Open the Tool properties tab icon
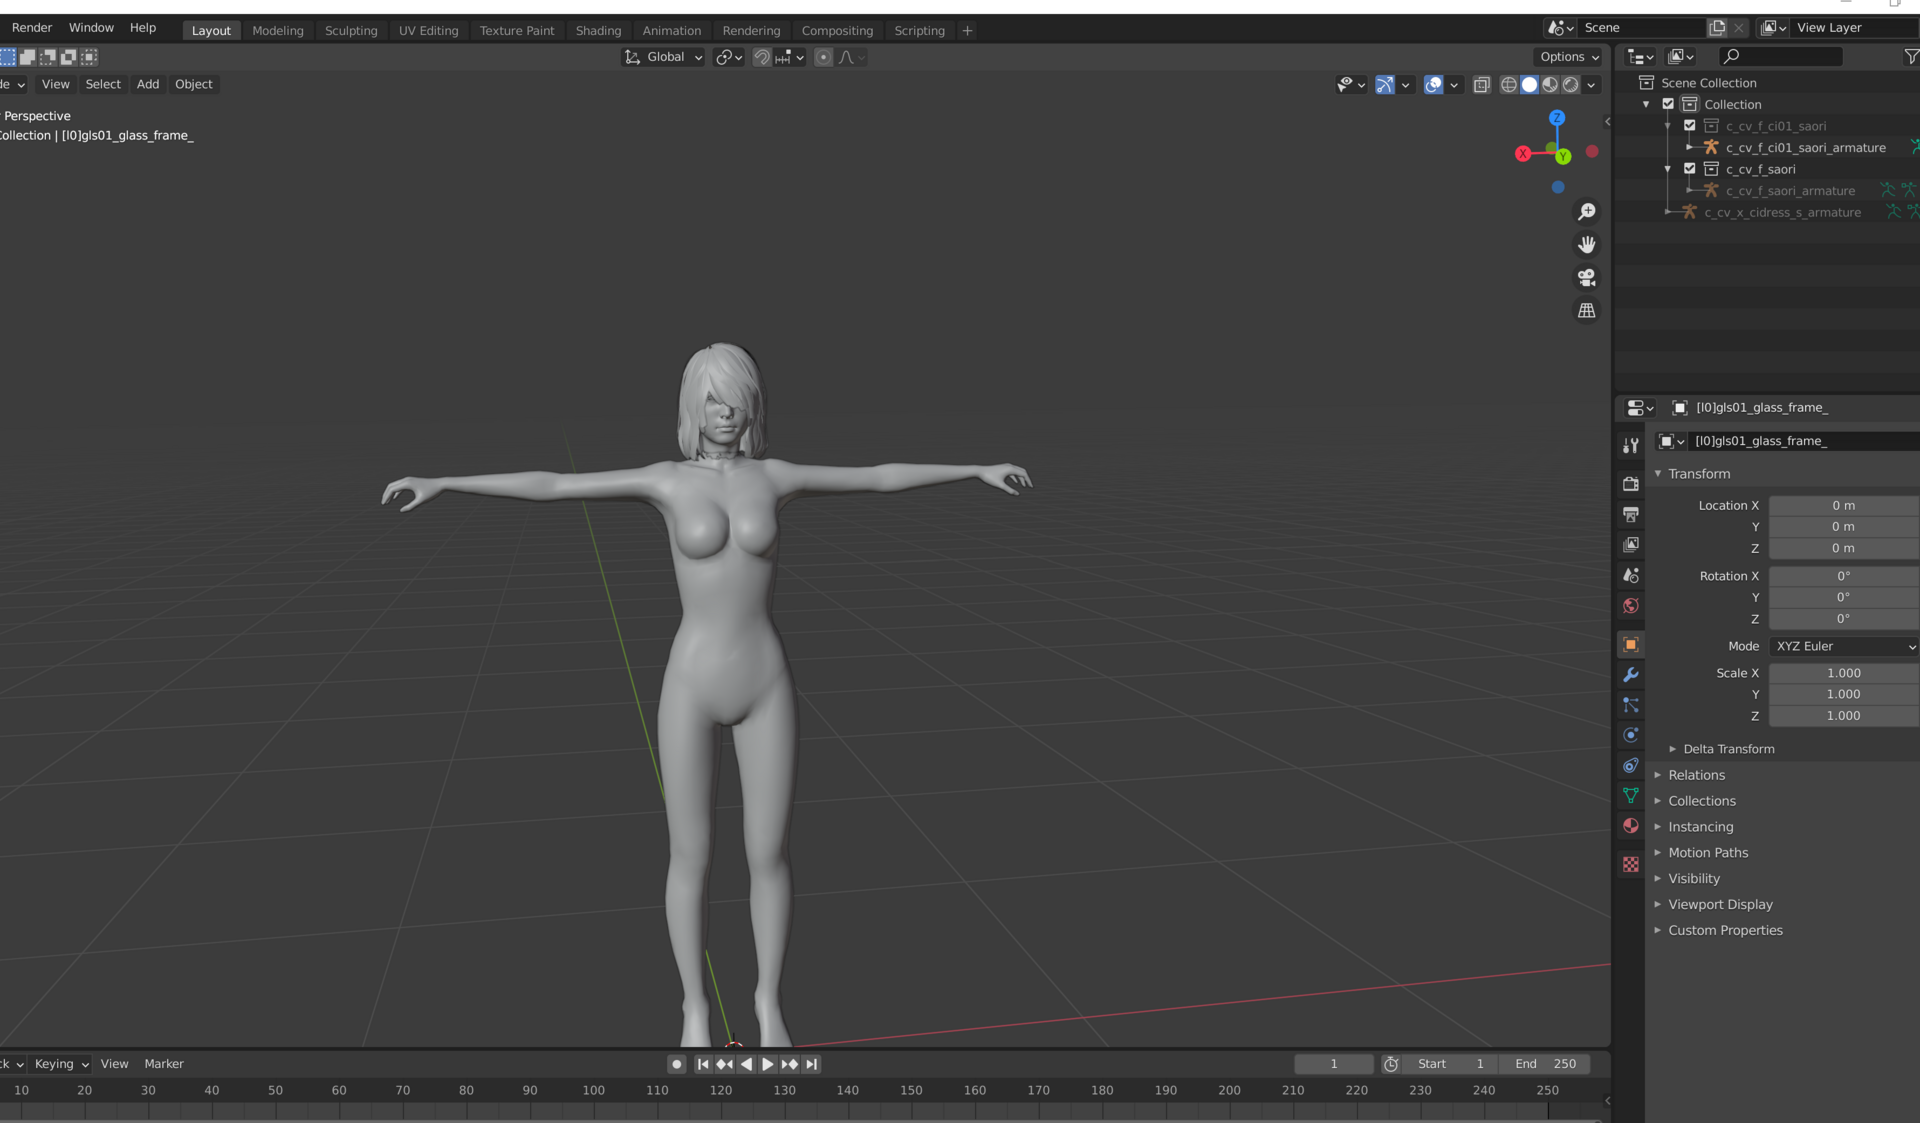This screenshot has width=1920, height=1123. coord(1631,446)
